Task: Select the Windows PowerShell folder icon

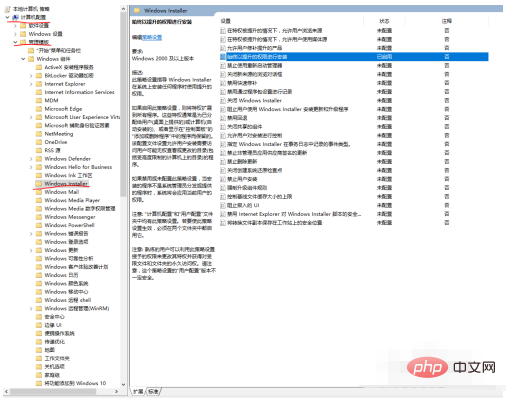Action: (39, 225)
